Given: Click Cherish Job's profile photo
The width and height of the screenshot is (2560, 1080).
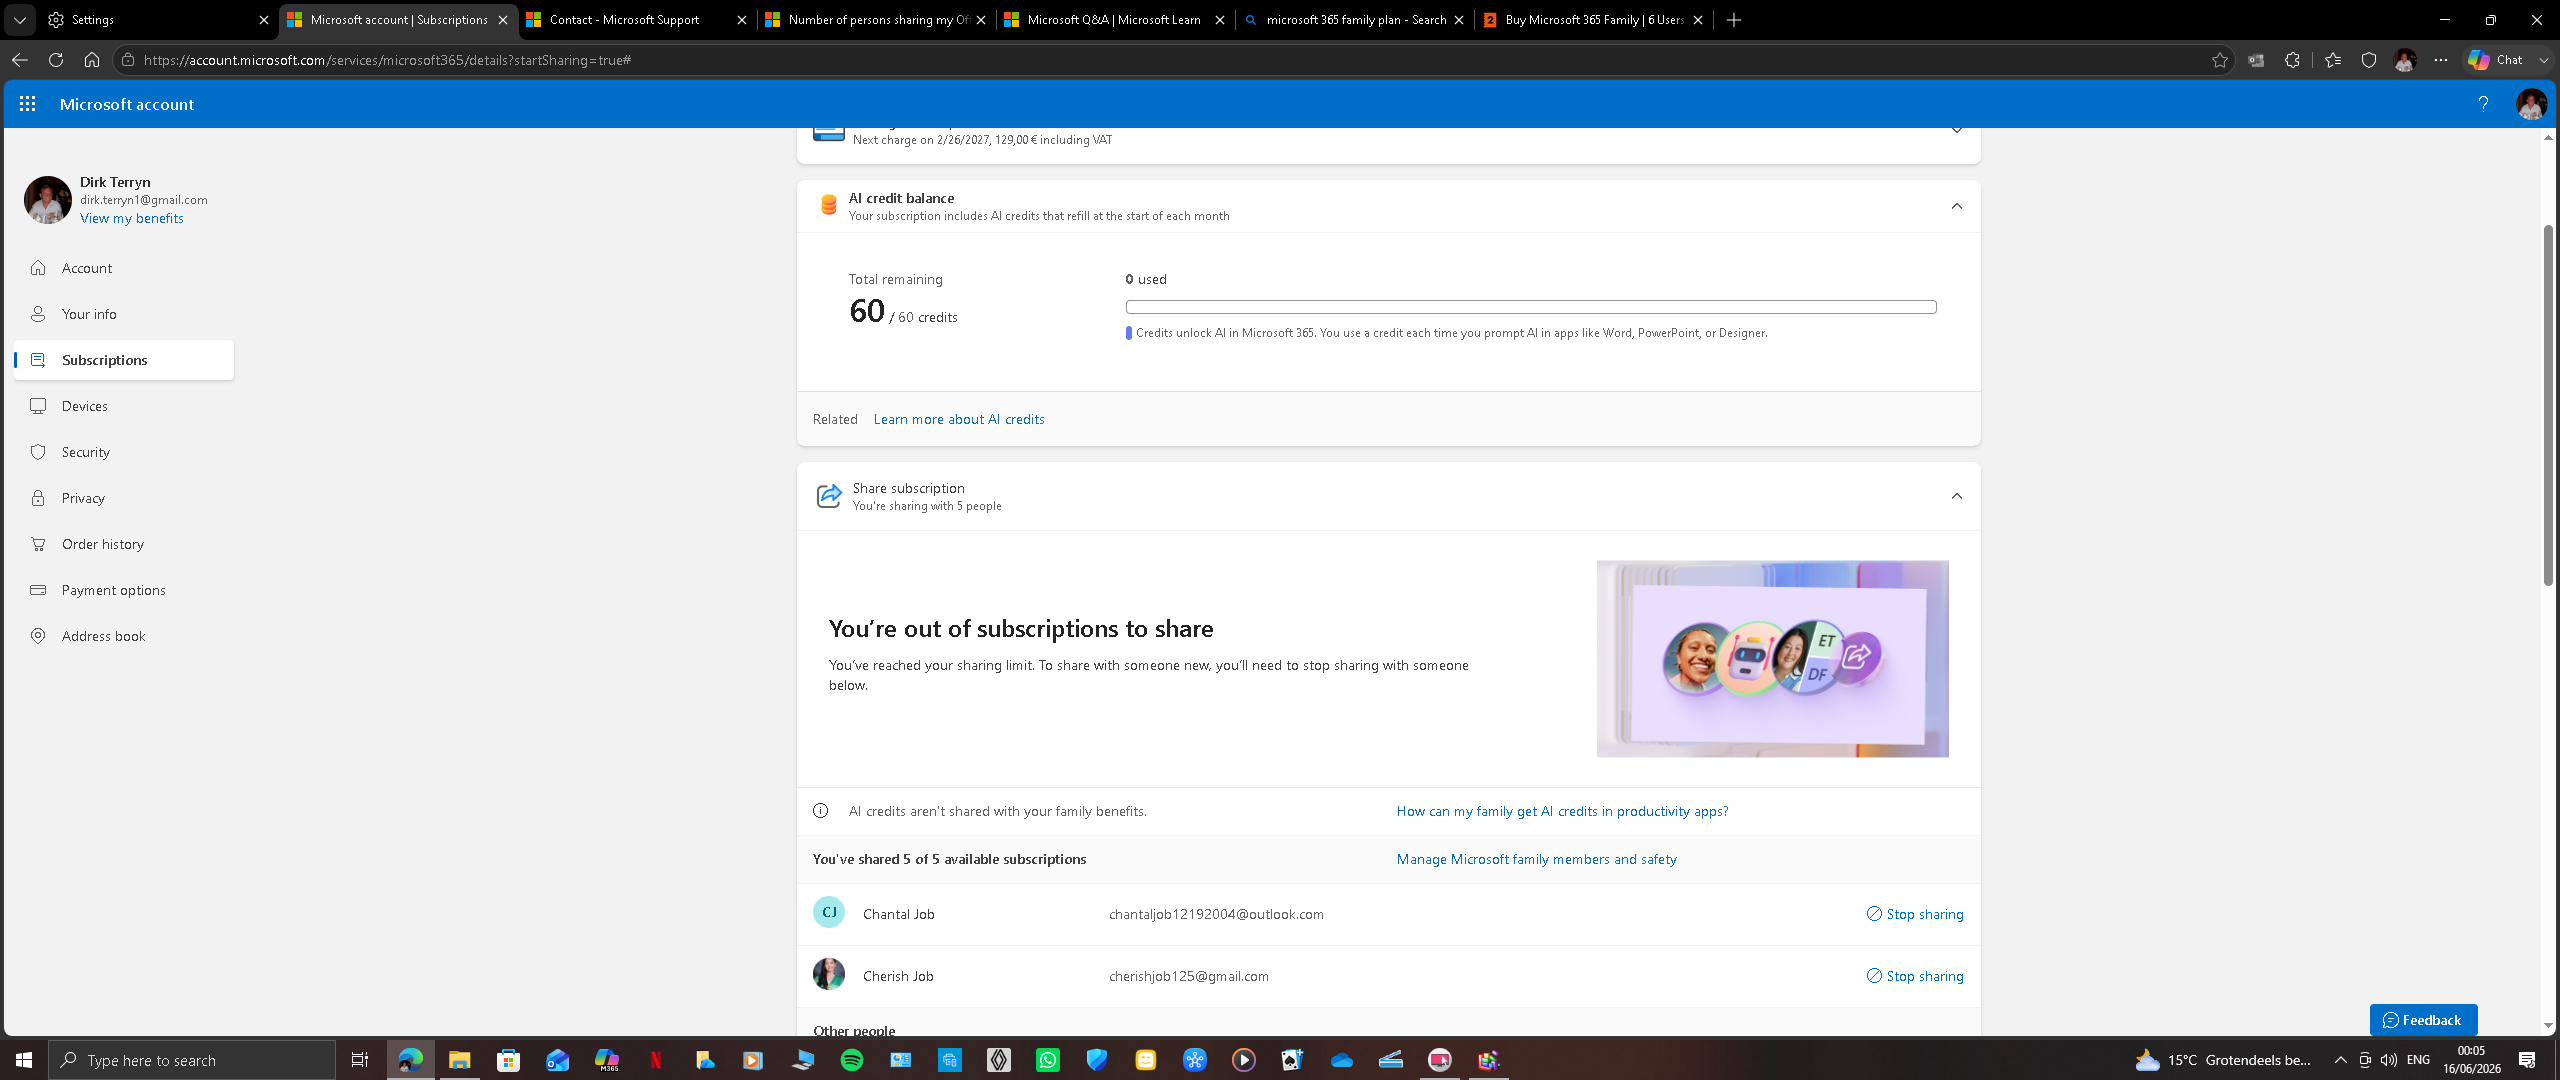Looking at the screenshot, I should coord(829,974).
